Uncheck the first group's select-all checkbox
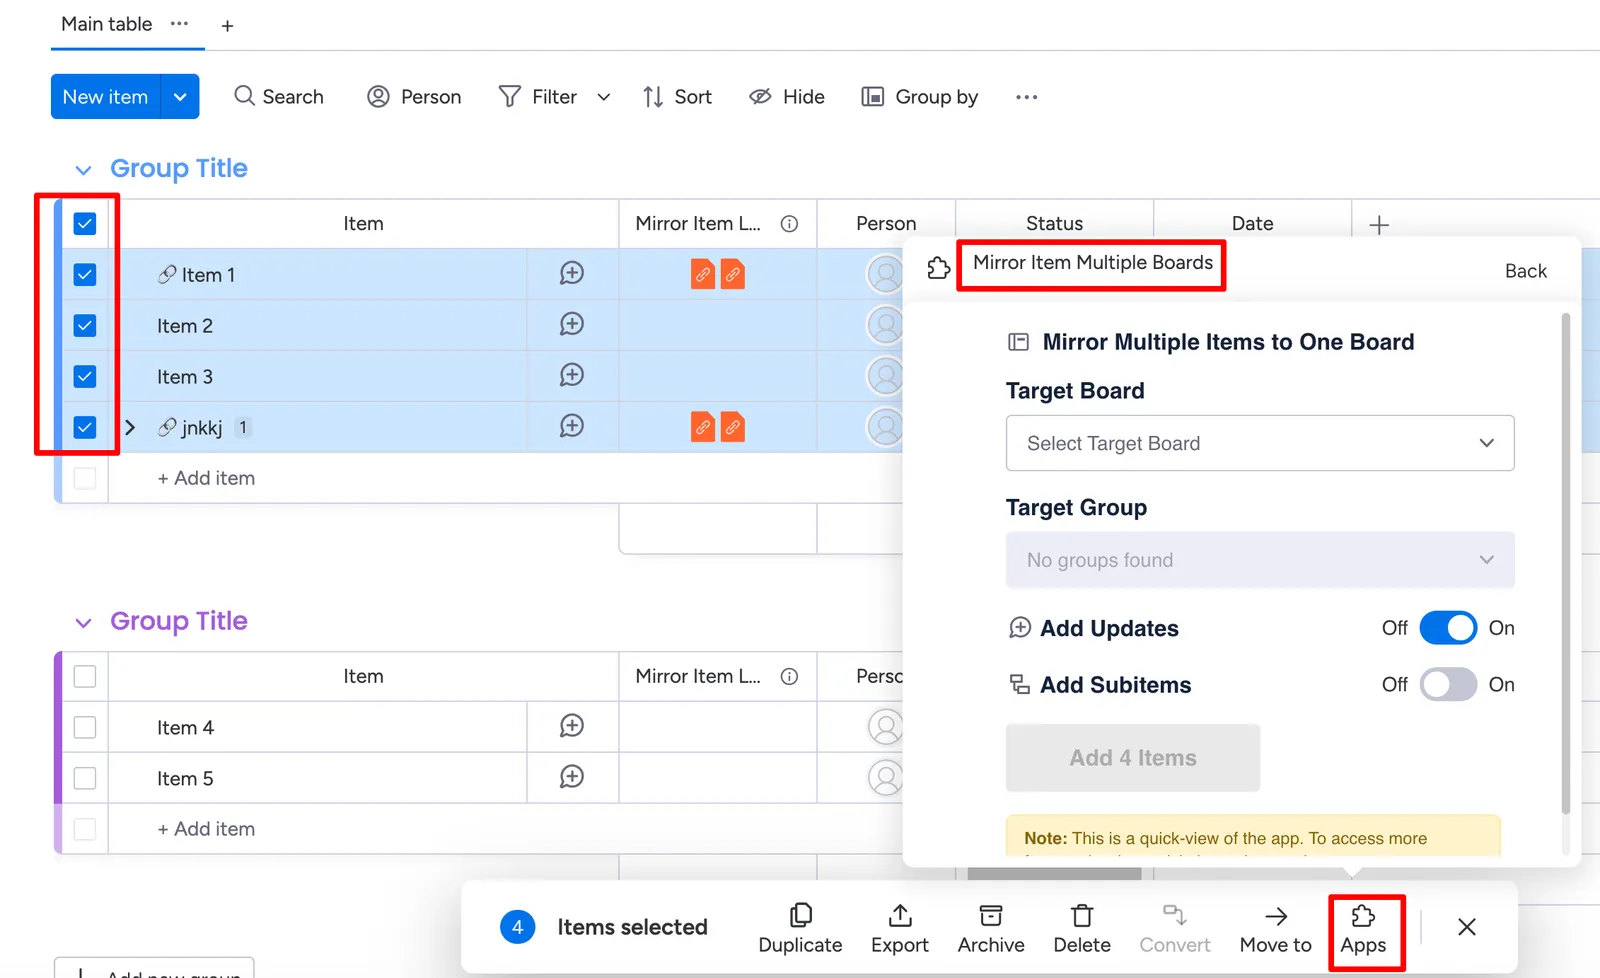The image size is (1600, 978). point(85,224)
